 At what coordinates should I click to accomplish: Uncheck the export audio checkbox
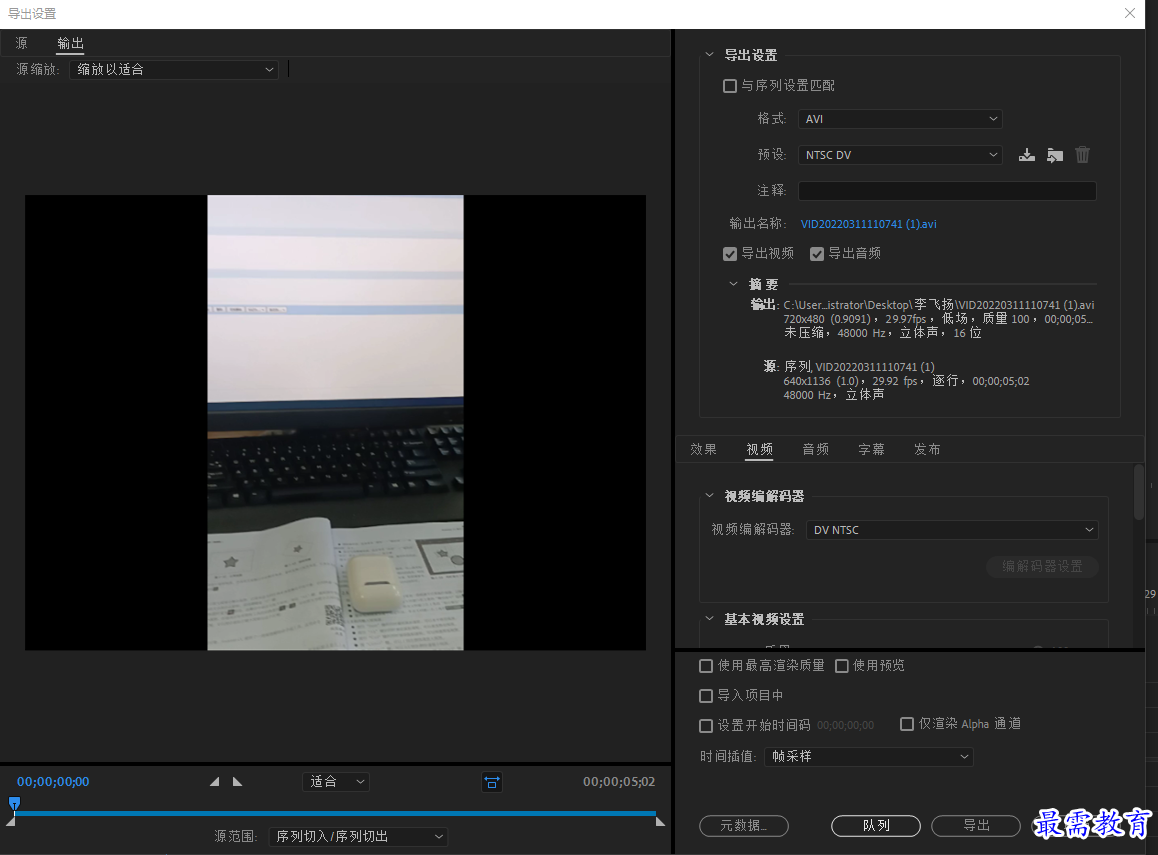817,254
